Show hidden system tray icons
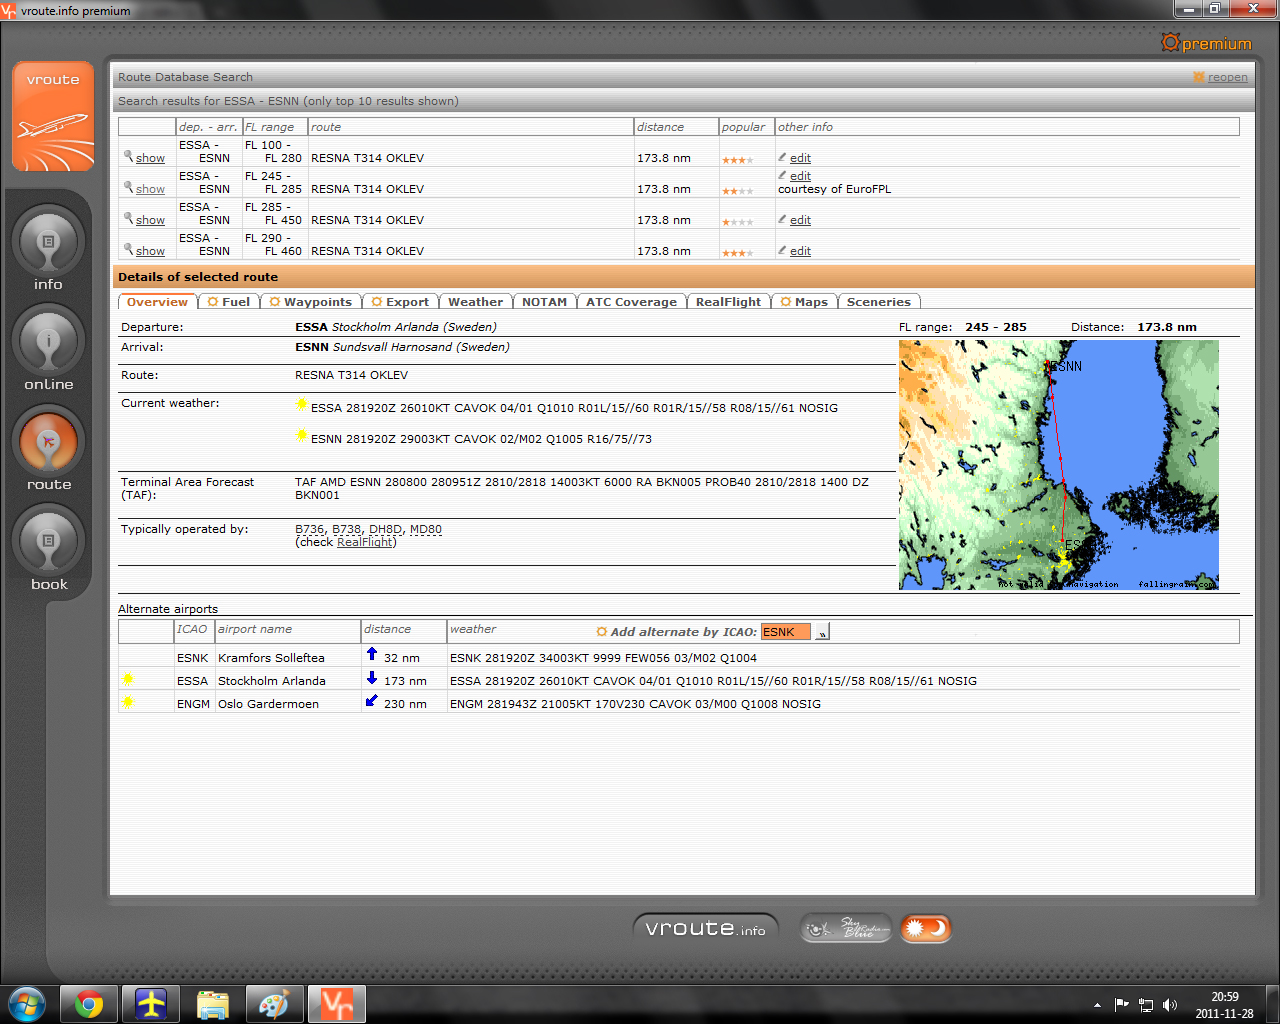Screen dimensions: 1280x1024 (1097, 1005)
